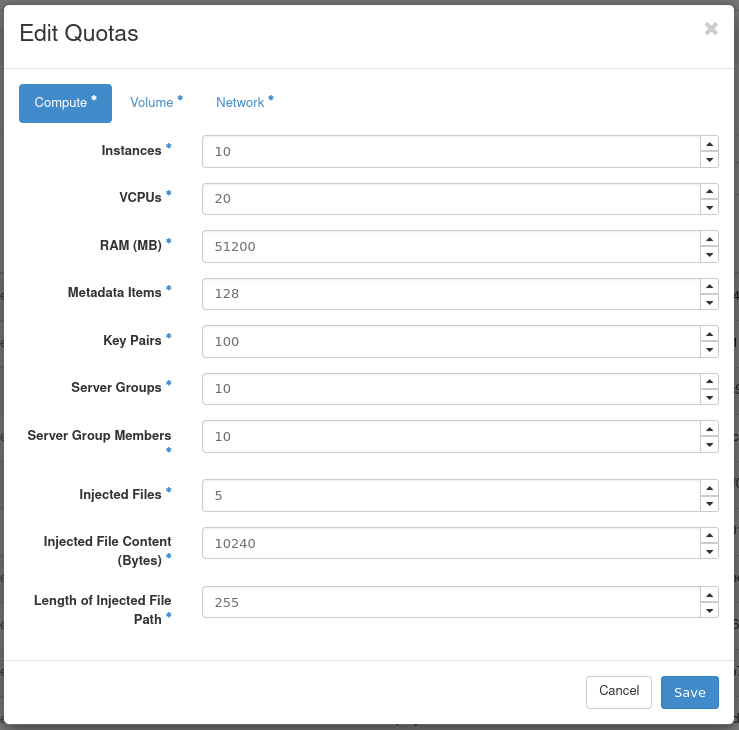The height and width of the screenshot is (730, 739).
Task: Cancel the quota changes
Action: tap(618, 691)
